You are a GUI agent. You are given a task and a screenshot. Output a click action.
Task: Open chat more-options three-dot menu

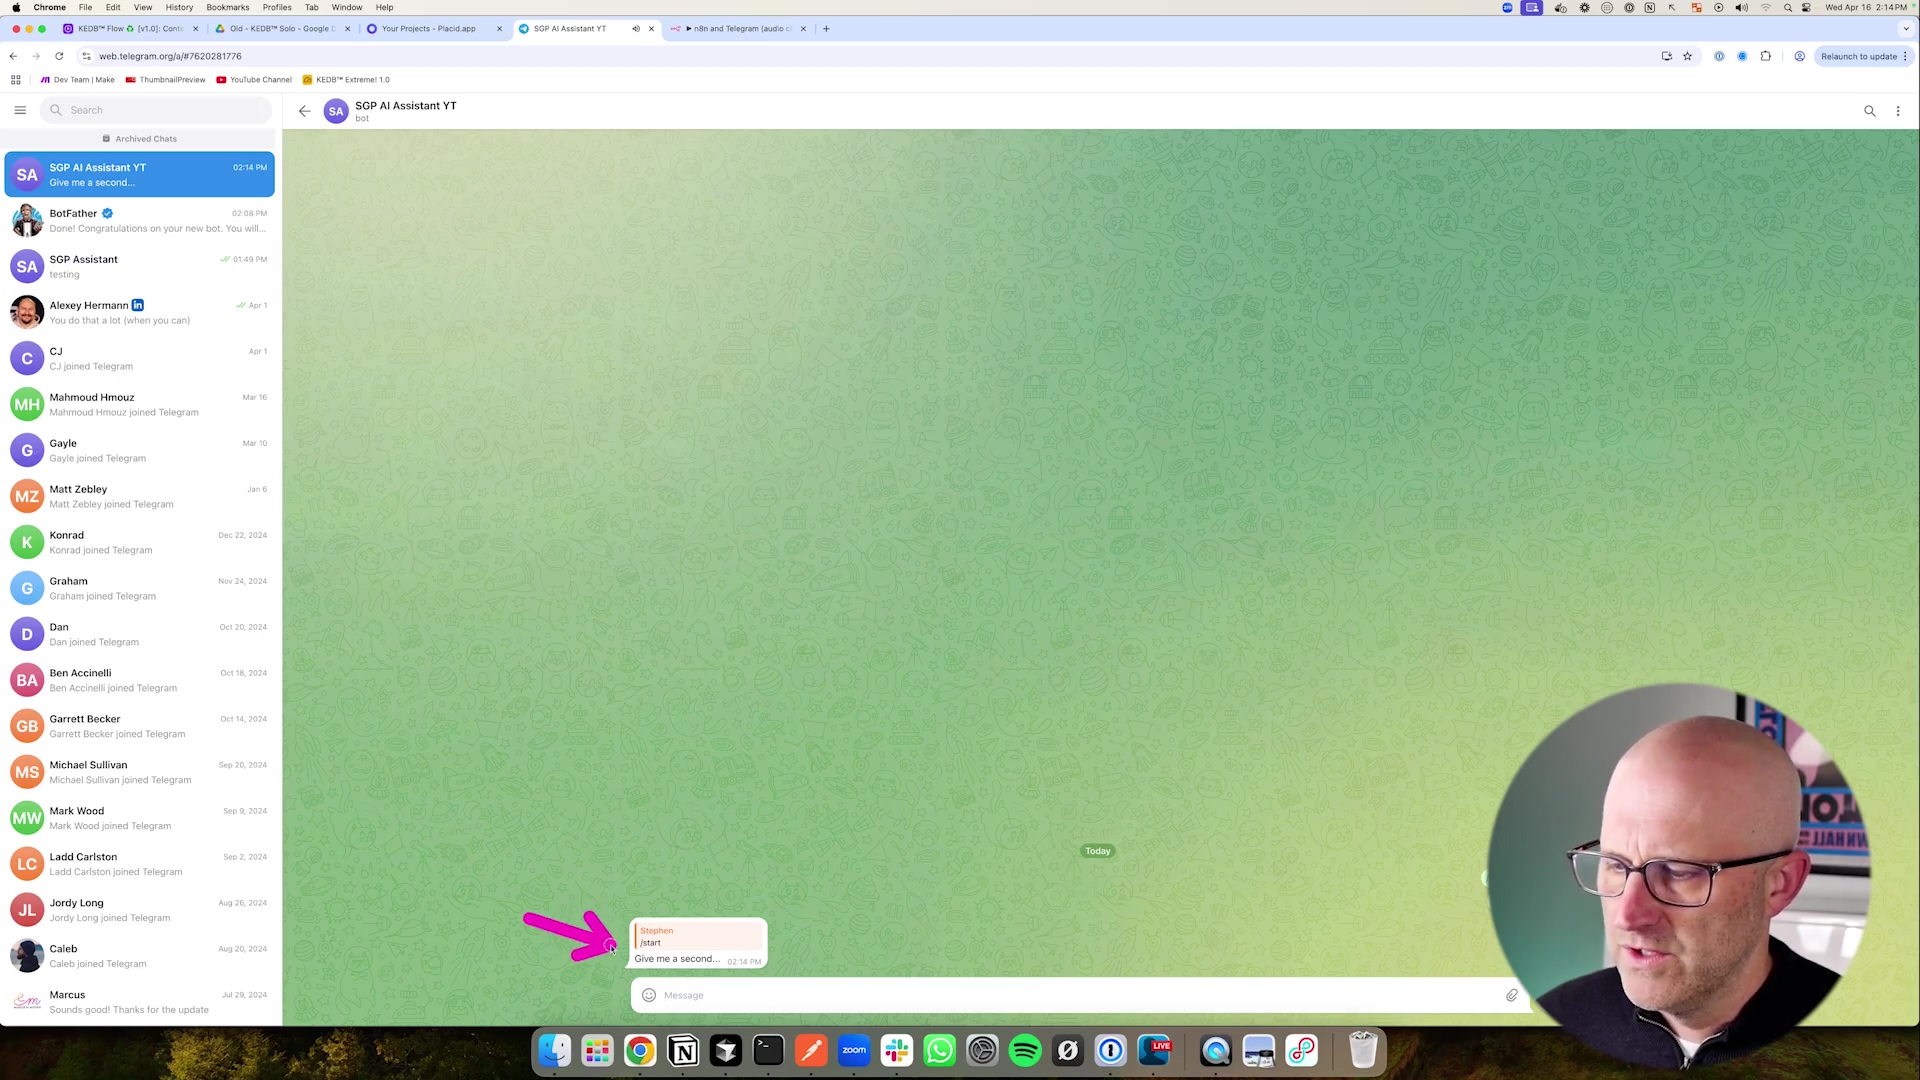pyautogui.click(x=1897, y=111)
